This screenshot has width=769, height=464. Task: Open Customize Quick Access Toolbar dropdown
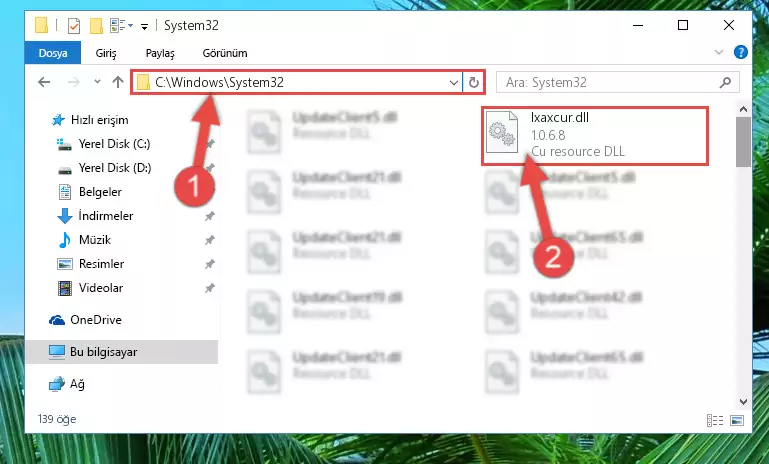pos(144,26)
